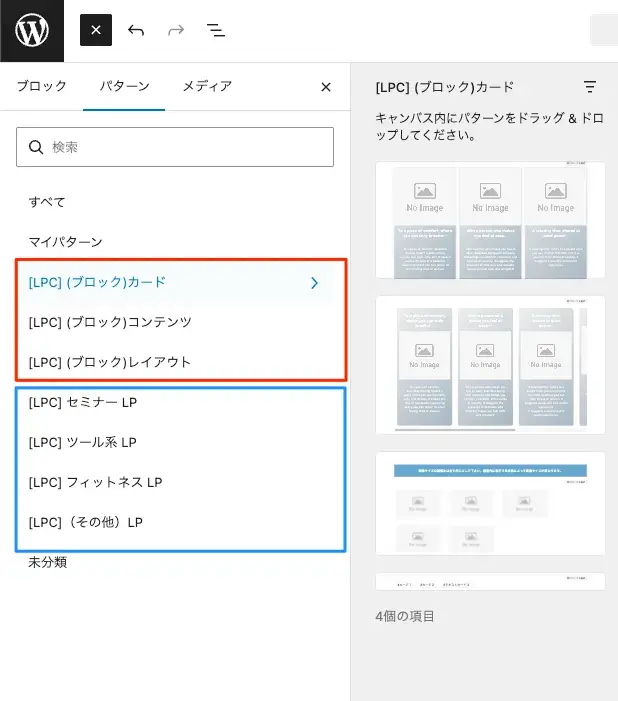Select the パターン tab
This screenshot has width=618, height=701.
(124, 87)
